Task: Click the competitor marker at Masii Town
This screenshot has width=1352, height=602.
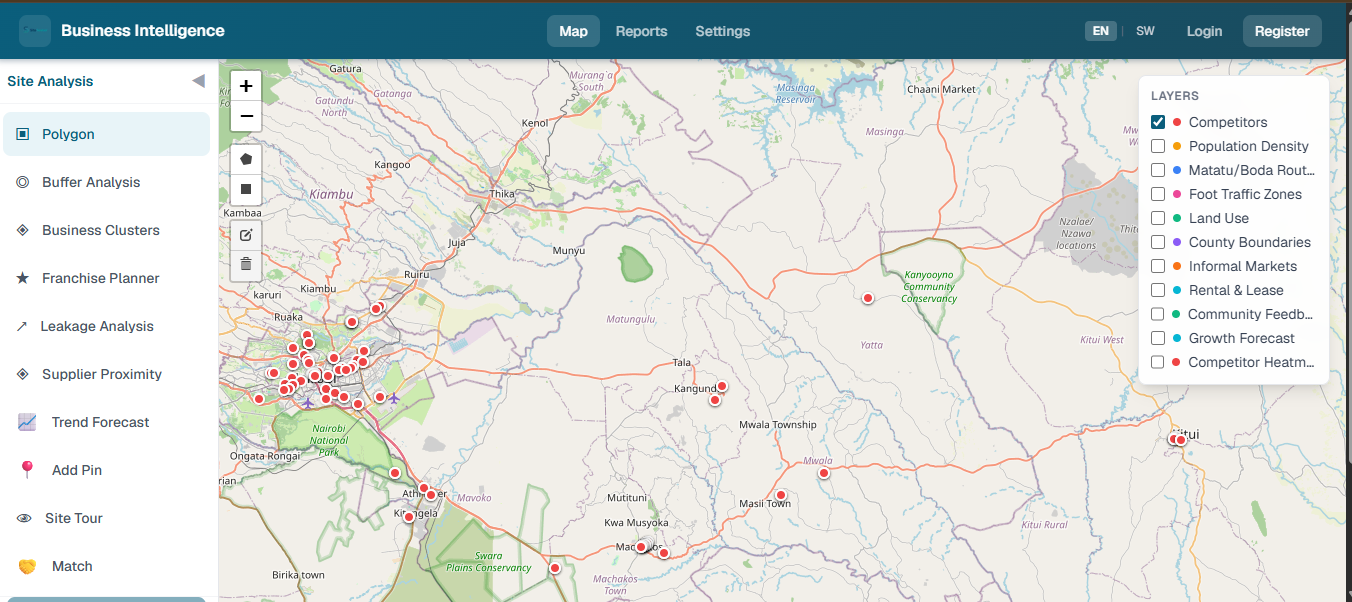Action: [781, 495]
